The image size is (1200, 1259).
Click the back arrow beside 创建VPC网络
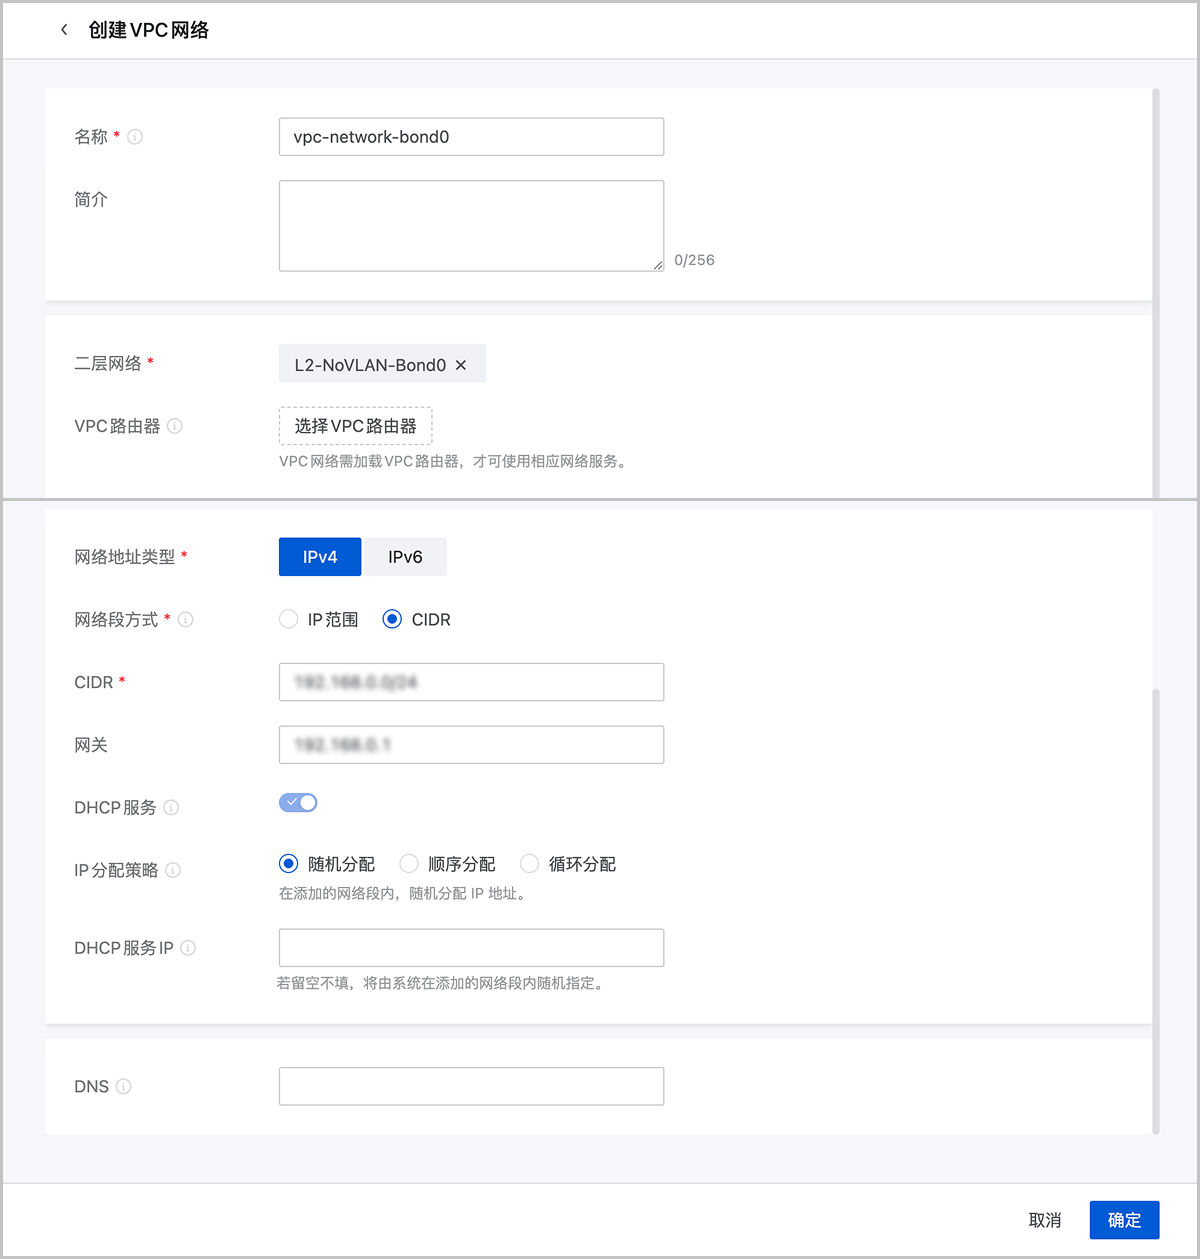[x=64, y=30]
